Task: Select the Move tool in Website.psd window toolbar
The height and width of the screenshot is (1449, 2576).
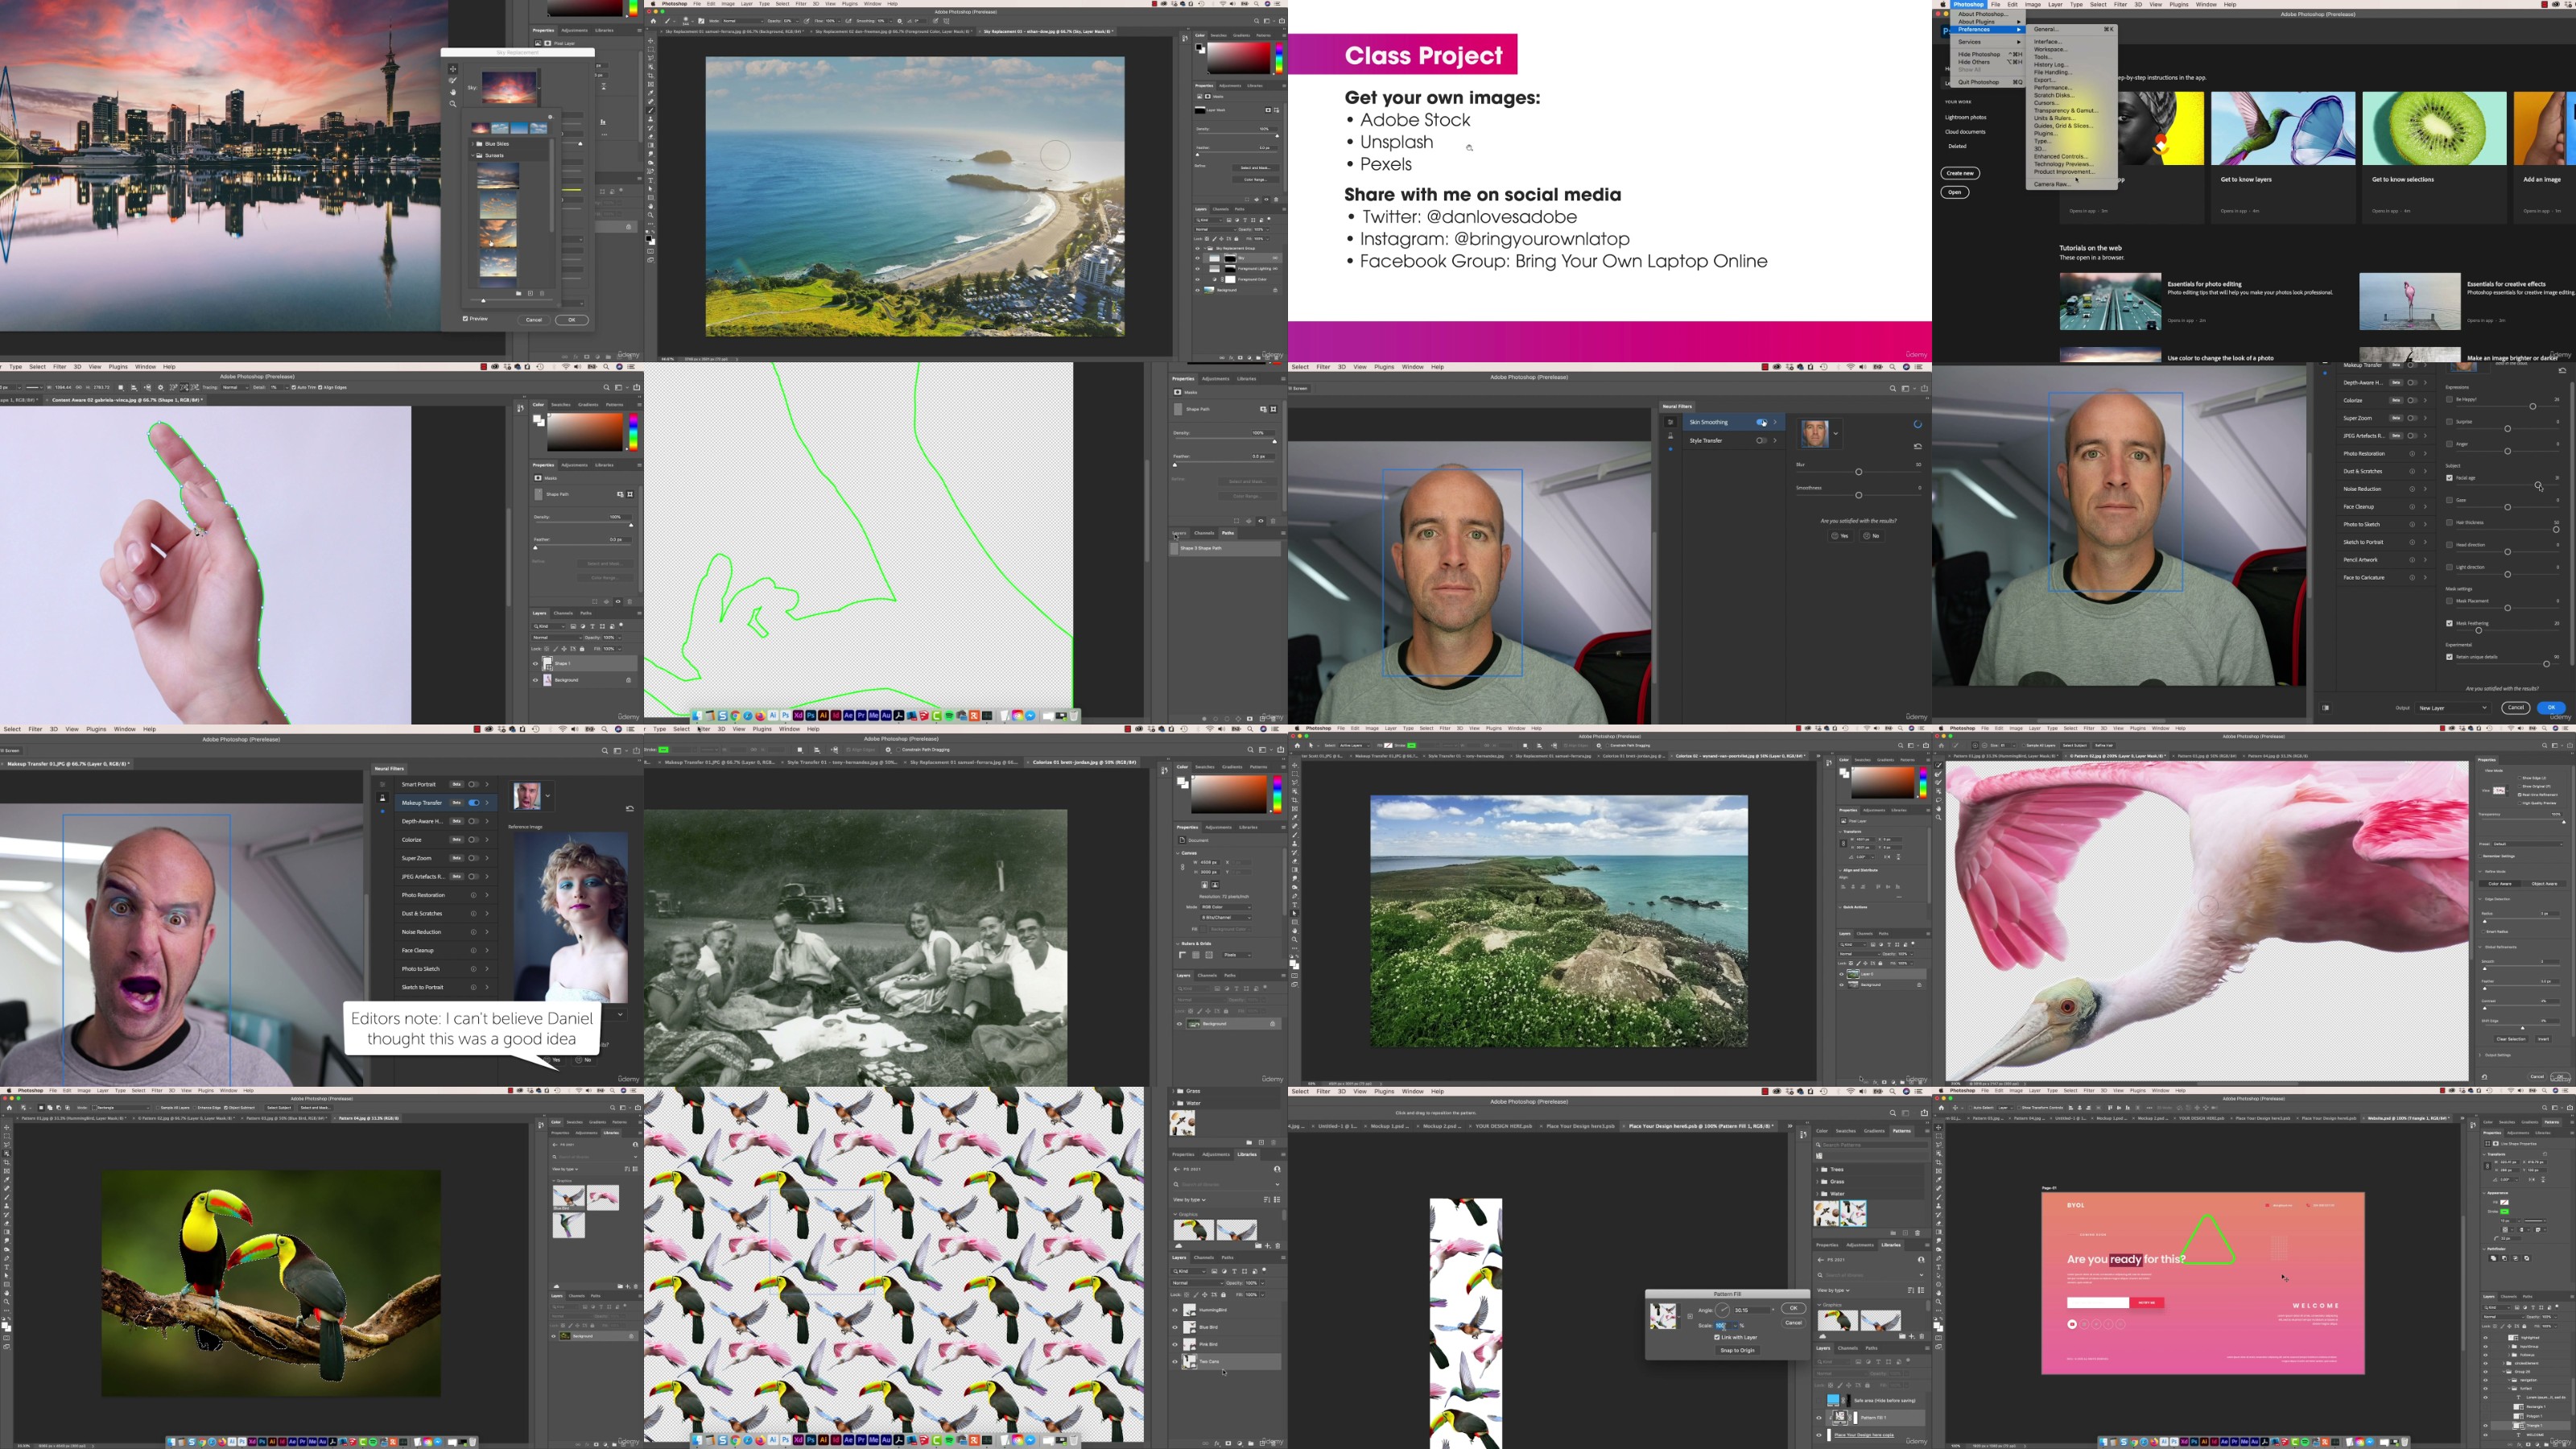Action: point(1939,1128)
